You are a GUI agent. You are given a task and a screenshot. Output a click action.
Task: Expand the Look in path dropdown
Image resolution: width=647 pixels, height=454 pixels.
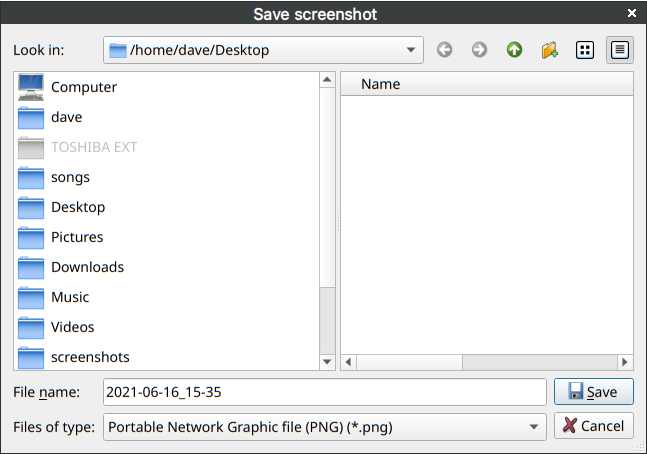click(x=411, y=50)
